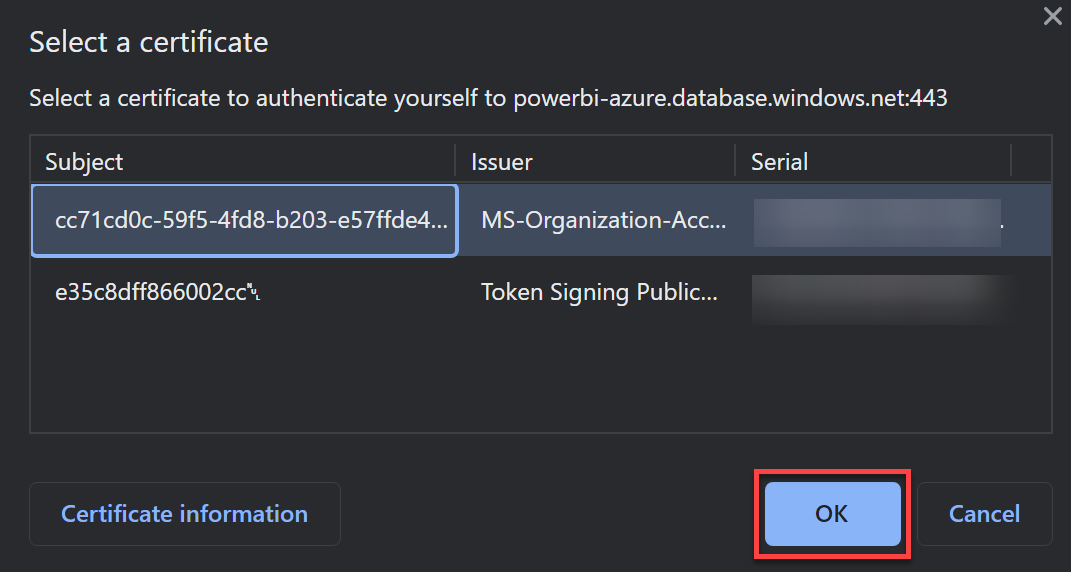Image resolution: width=1071 pixels, height=572 pixels.
Task: Click the blurred serial of the first certificate
Action: 877,223
